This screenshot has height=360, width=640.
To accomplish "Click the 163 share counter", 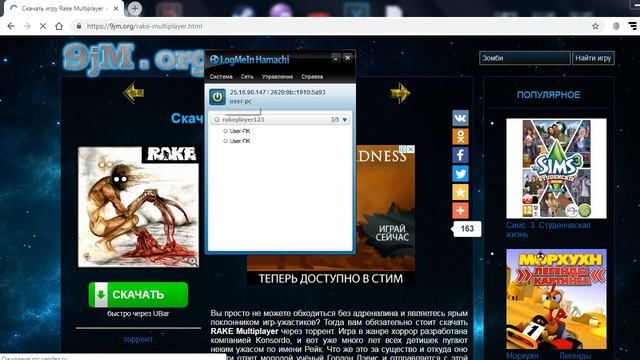I will point(467,229).
